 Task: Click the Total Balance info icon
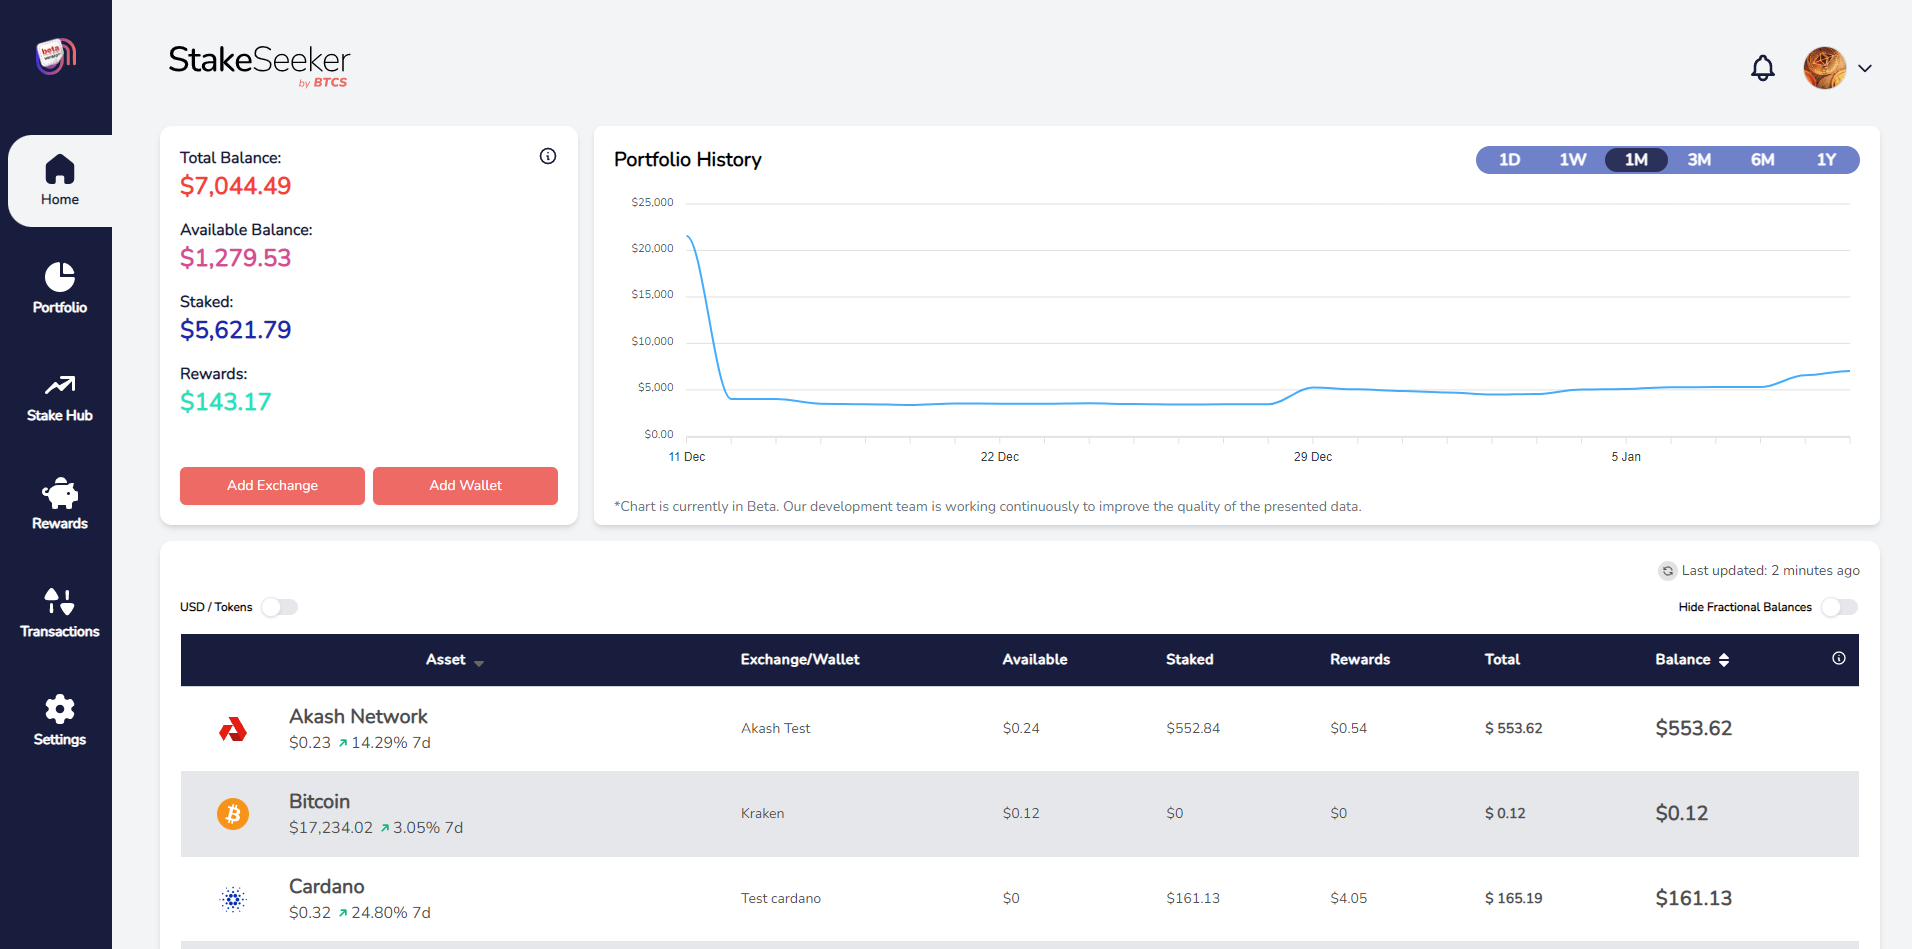click(548, 156)
